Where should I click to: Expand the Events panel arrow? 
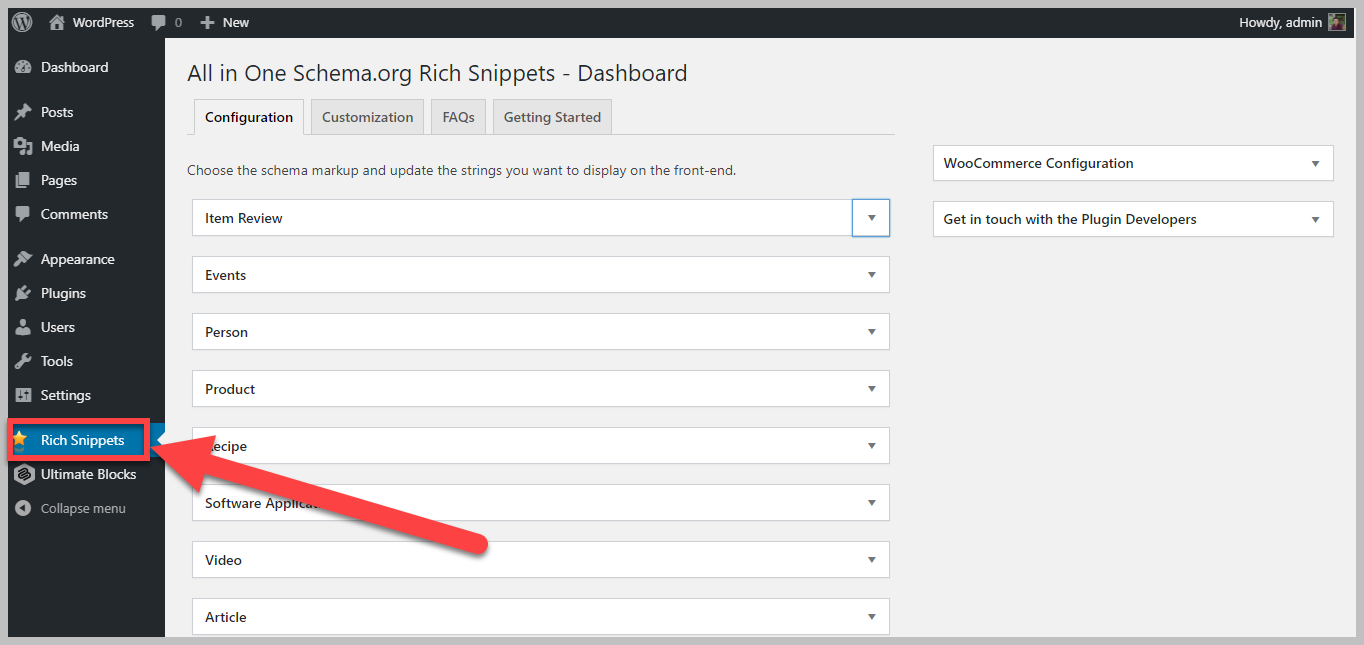coord(871,274)
